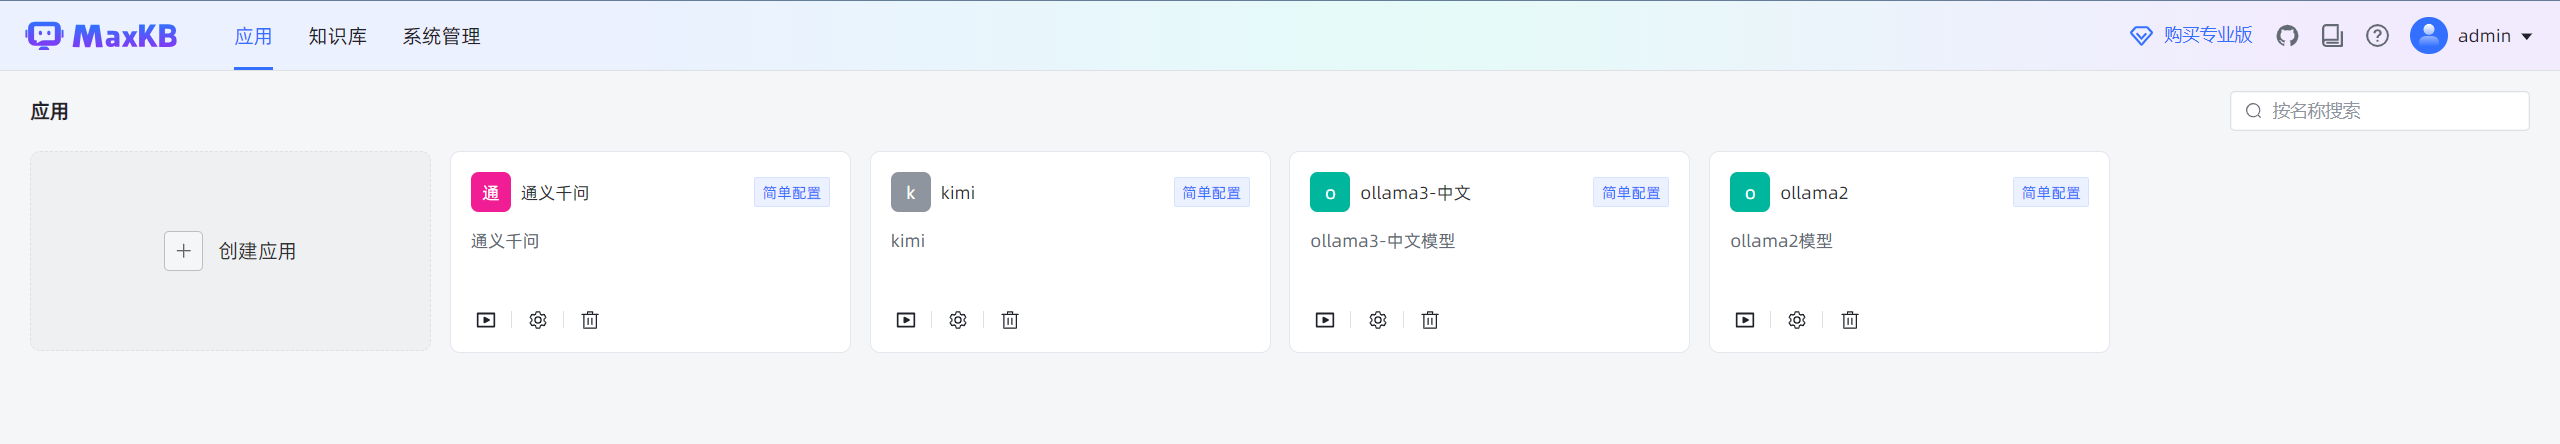The width and height of the screenshot is (2560, 444).
Task: Open settings gear for the kimi application
Action: coord(958,320)
